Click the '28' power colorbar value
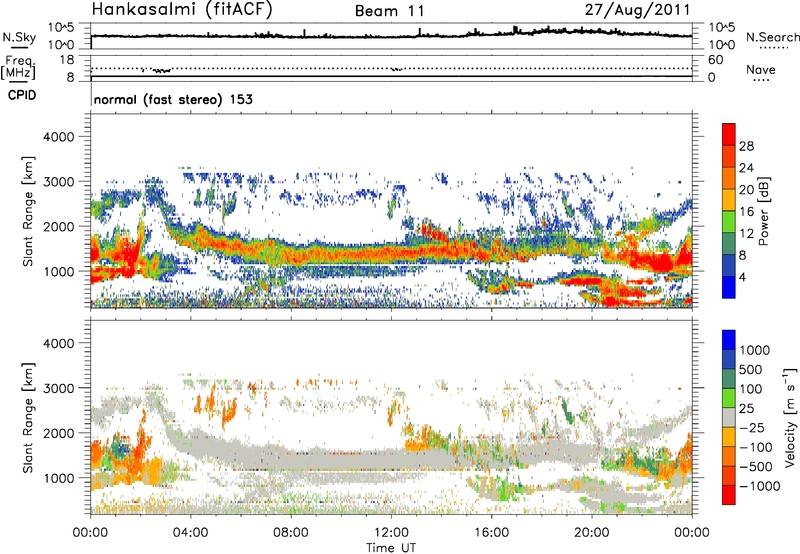Screen dimensions: 800x554 (x=746, y=146)
